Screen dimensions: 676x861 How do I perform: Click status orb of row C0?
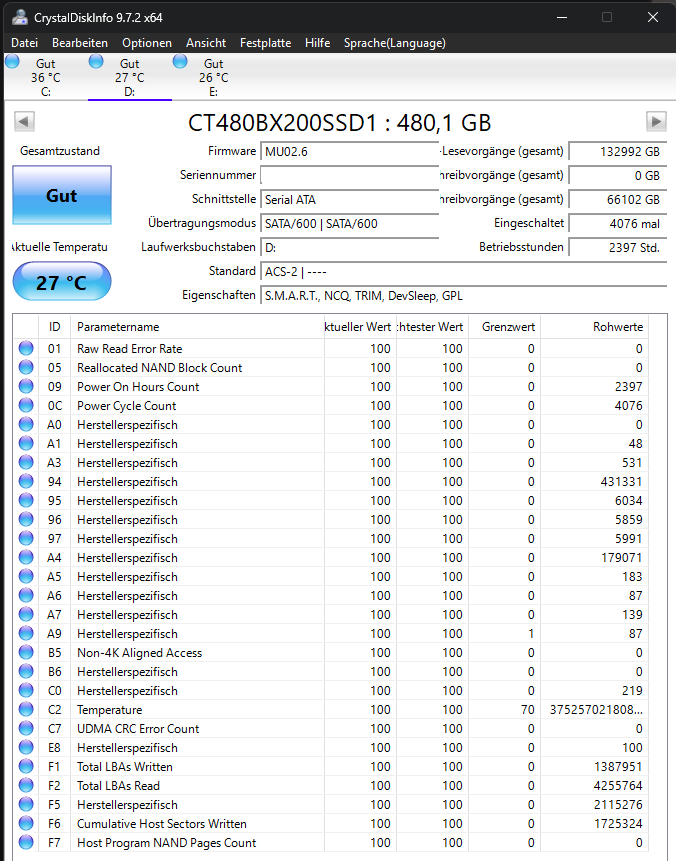(x=26, y=690)
